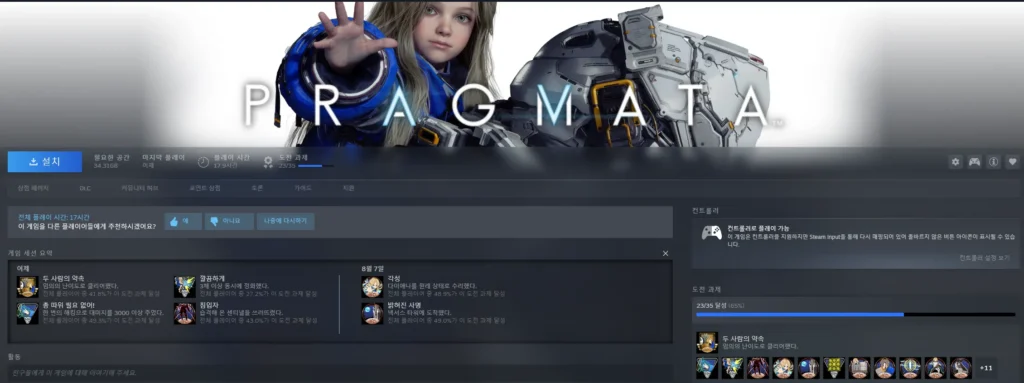1024x383 pixels.
Task: Click the 컨트롤러 section heading
Action: (705, 211)
